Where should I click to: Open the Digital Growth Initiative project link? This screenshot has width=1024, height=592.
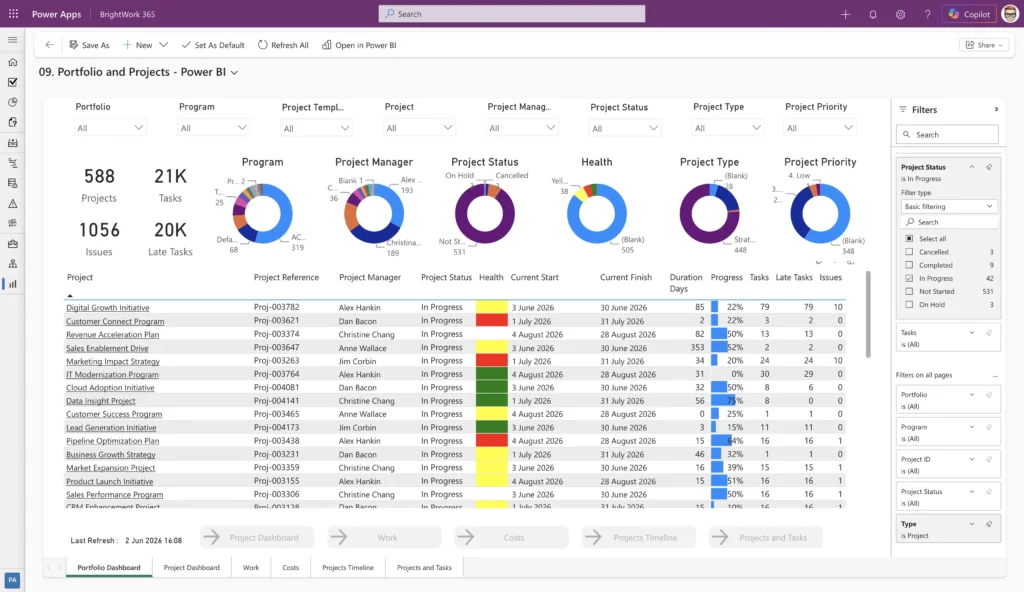tap(108, 307)
